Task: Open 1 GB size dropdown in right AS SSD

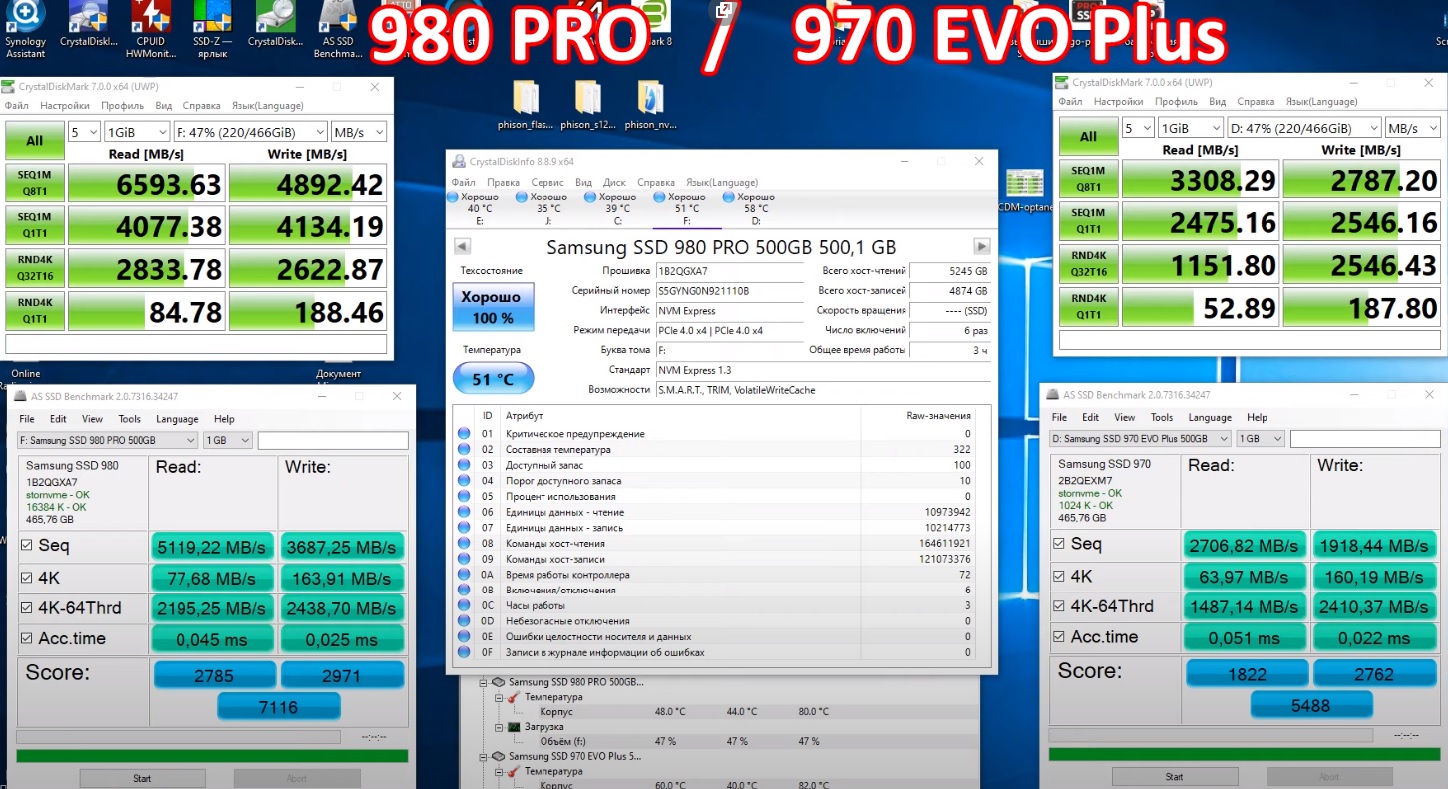Action: point(1260,438)
